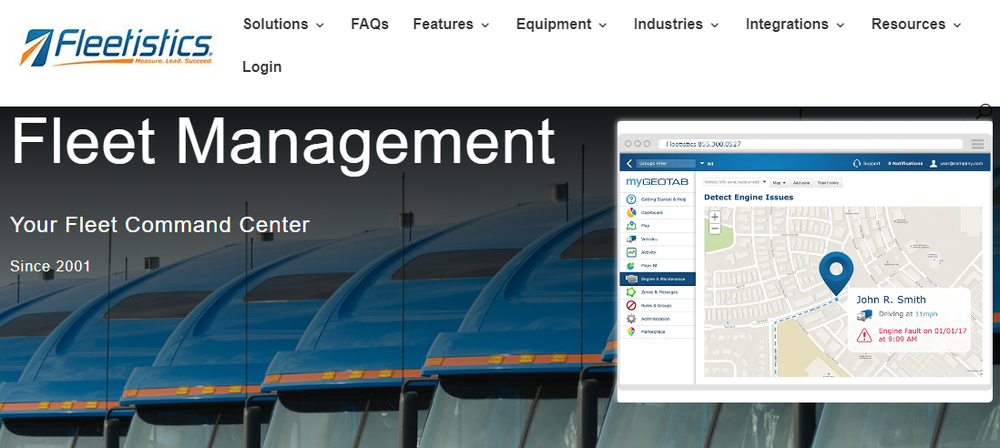This screenshot has height=448, width=1000.
Task: Click the John R. Smith name
Action: pyautogui.click(x=891, y=299)
